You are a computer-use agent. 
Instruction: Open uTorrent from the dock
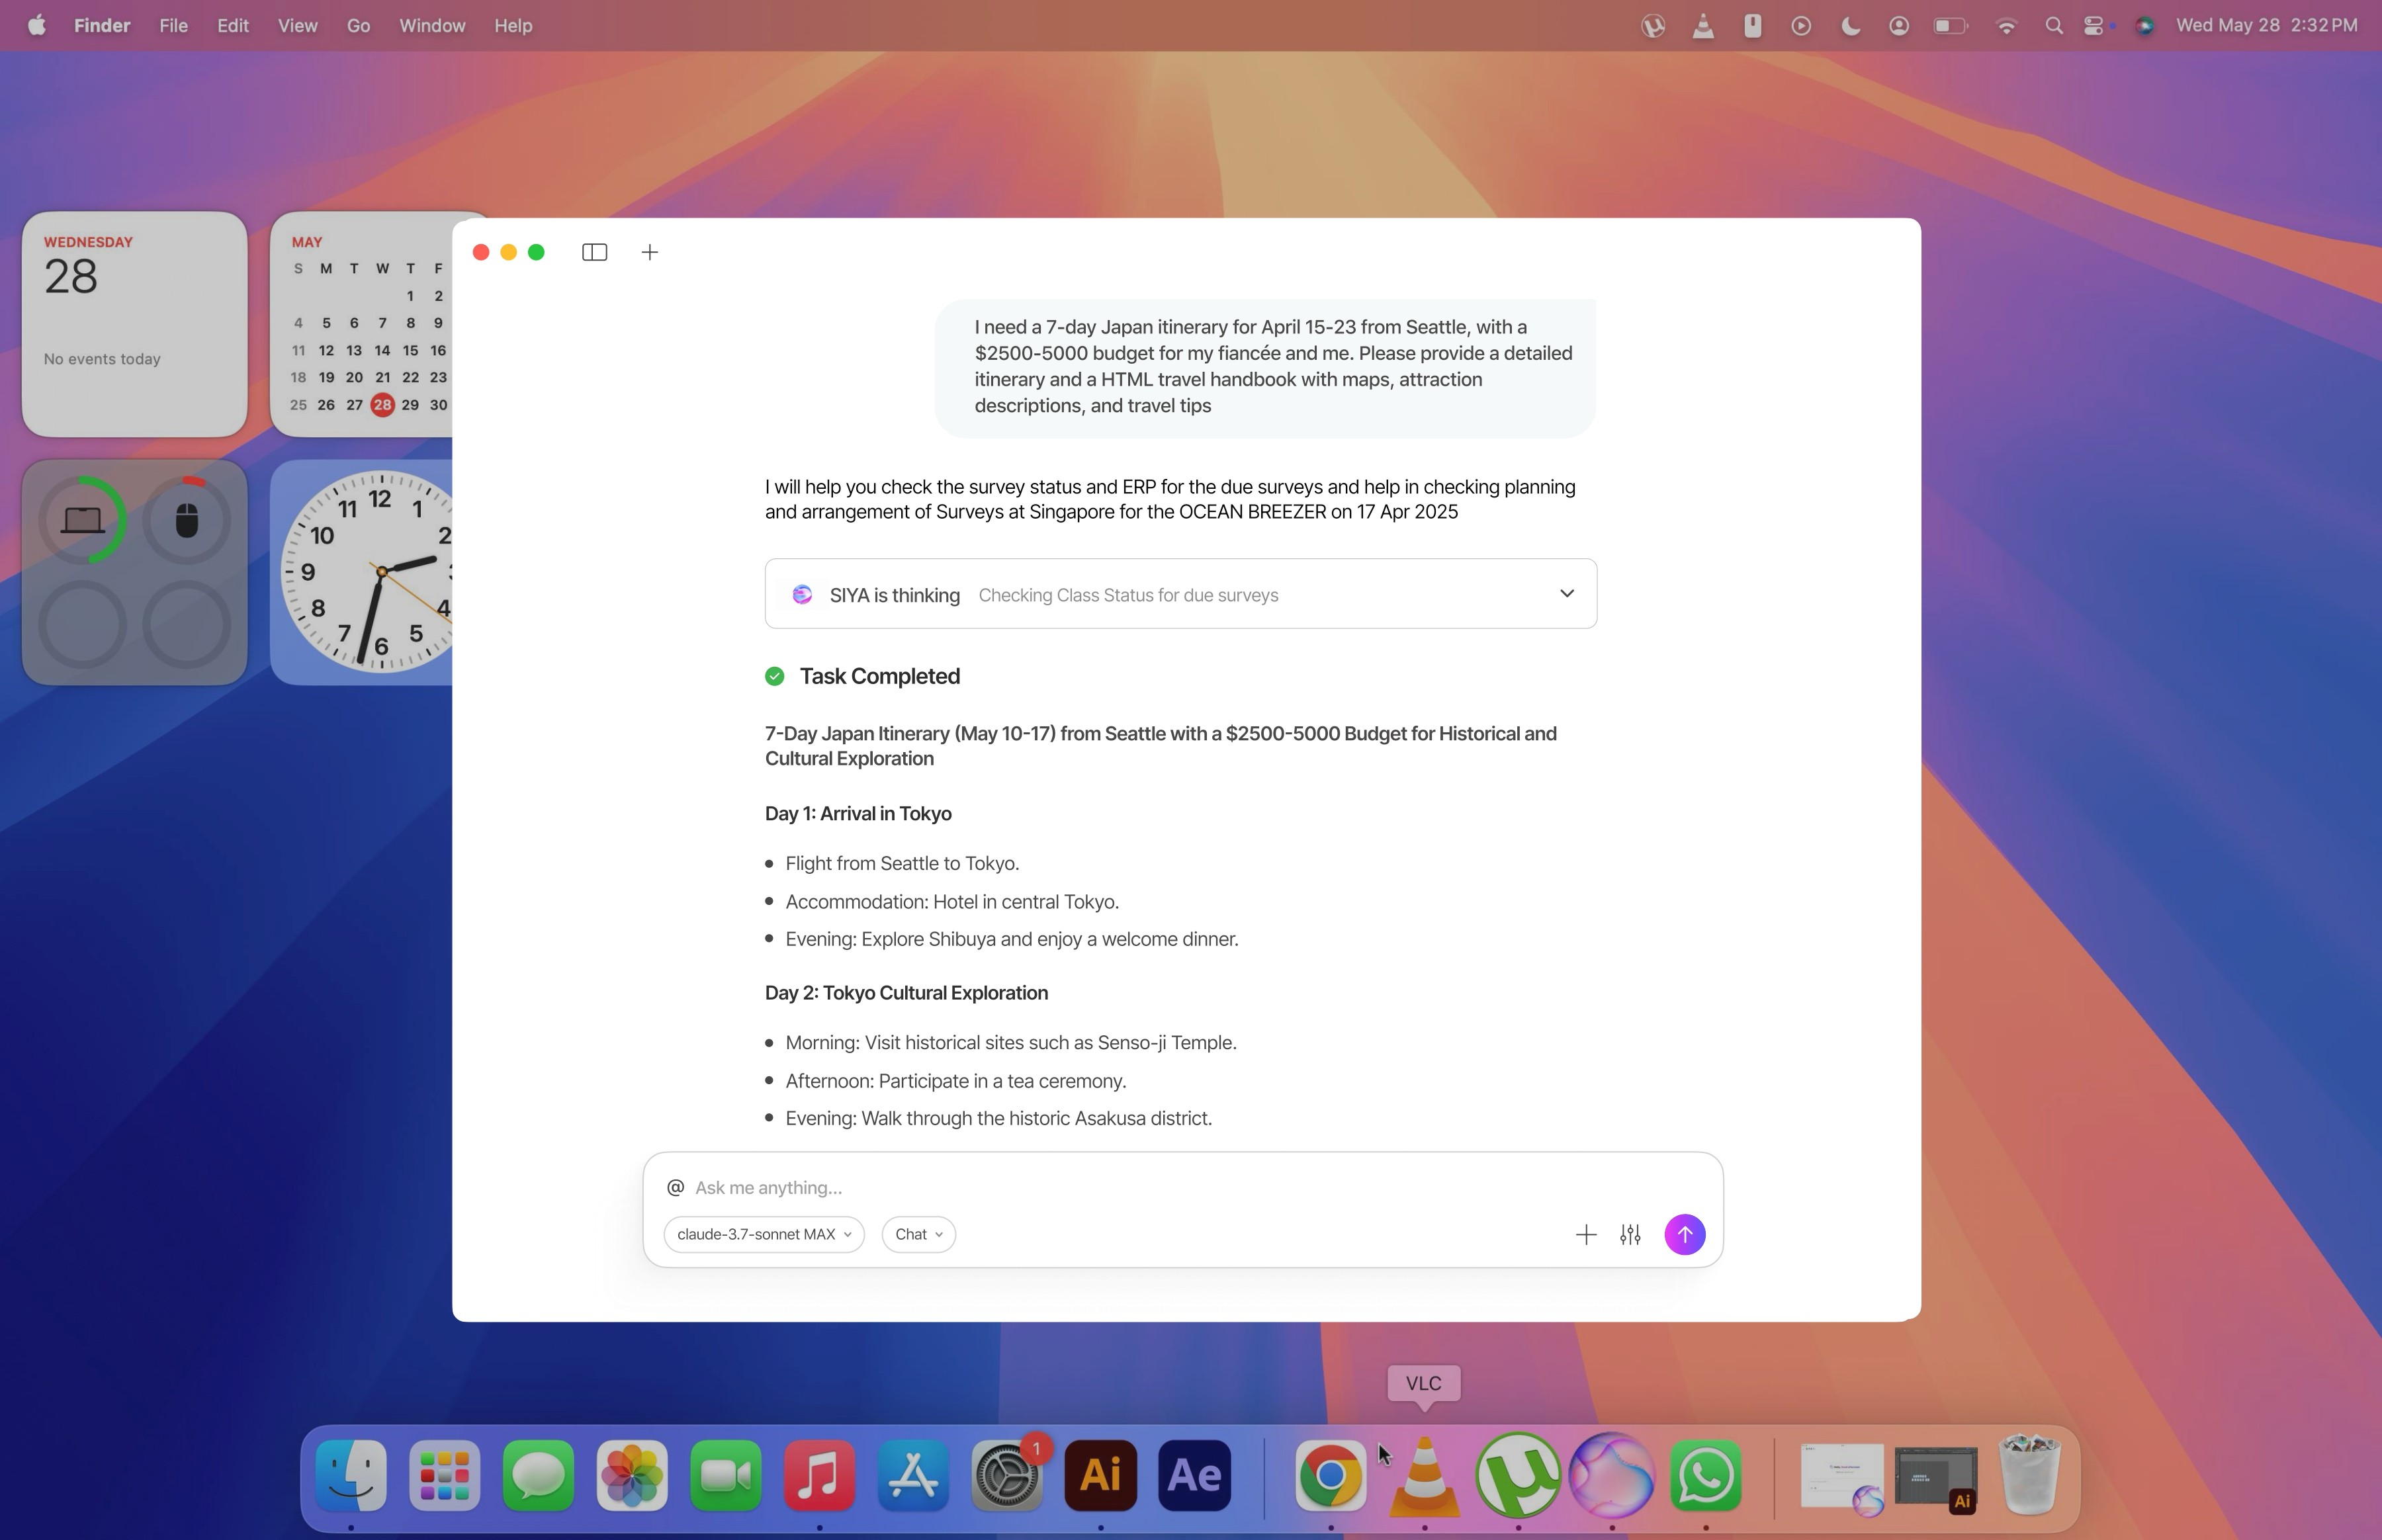point(1518,1475)
